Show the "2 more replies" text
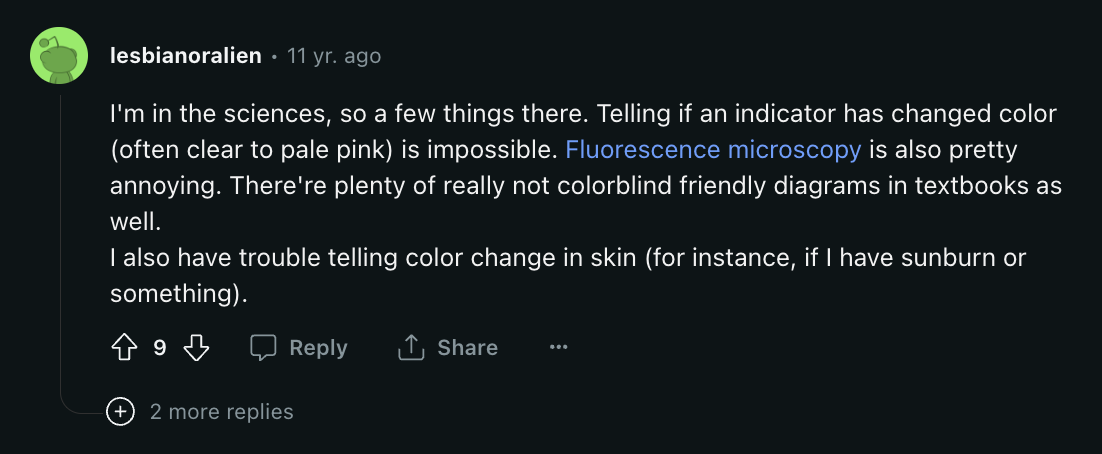 pos(221,411)
